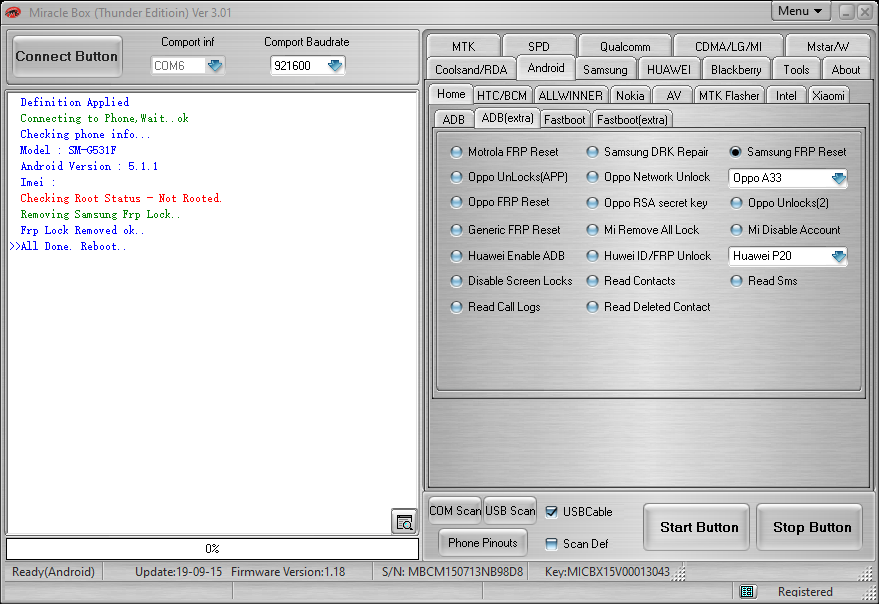
Task: Click the 0% progress bar
Action: [x=212, y=548]
